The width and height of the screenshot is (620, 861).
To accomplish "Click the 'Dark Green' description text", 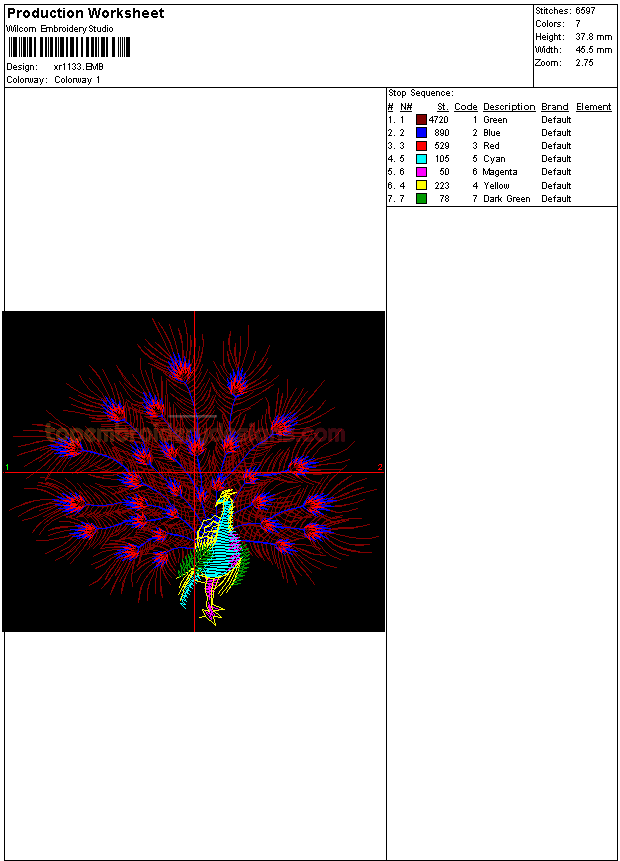I will point(507,199).
